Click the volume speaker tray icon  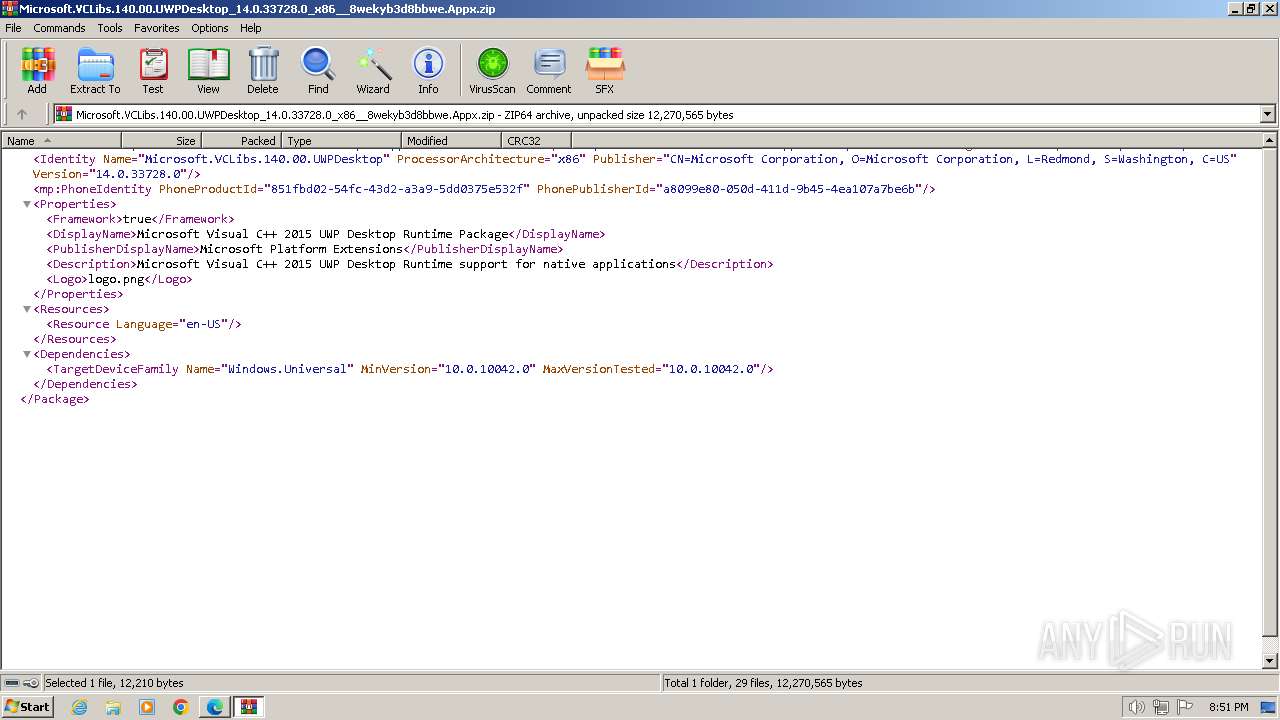point(1136,707)
